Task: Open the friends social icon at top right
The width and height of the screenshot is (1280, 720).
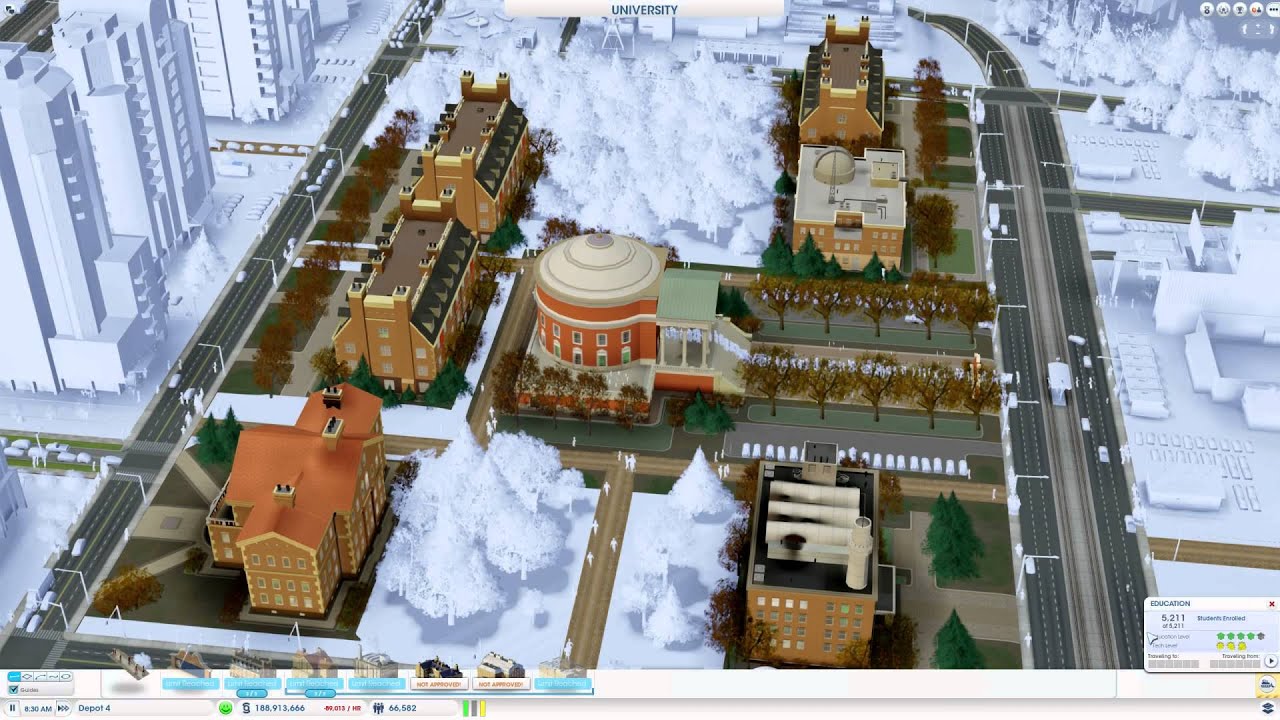Action: pyautogui.click(x=1256, y=9)
